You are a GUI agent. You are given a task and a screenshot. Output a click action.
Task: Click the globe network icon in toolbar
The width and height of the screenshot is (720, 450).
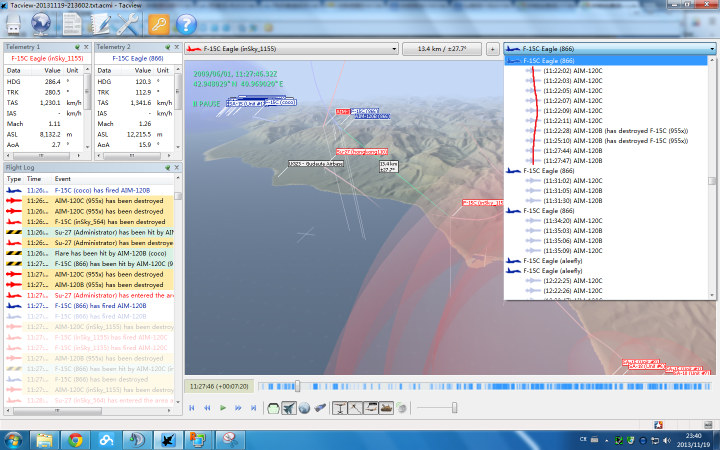pyautogui.click(x=43, y=22)
